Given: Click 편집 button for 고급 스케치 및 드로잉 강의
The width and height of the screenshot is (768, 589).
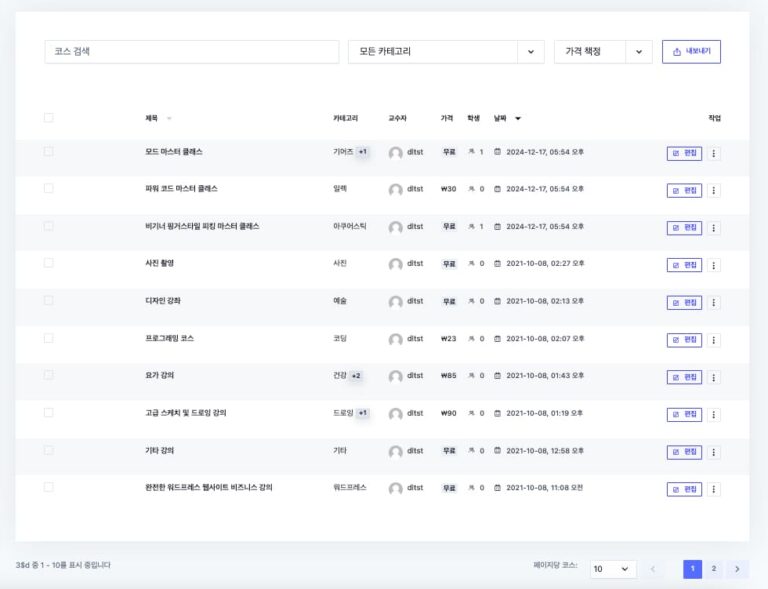Looking at the screenshot, I should (685, 414).
